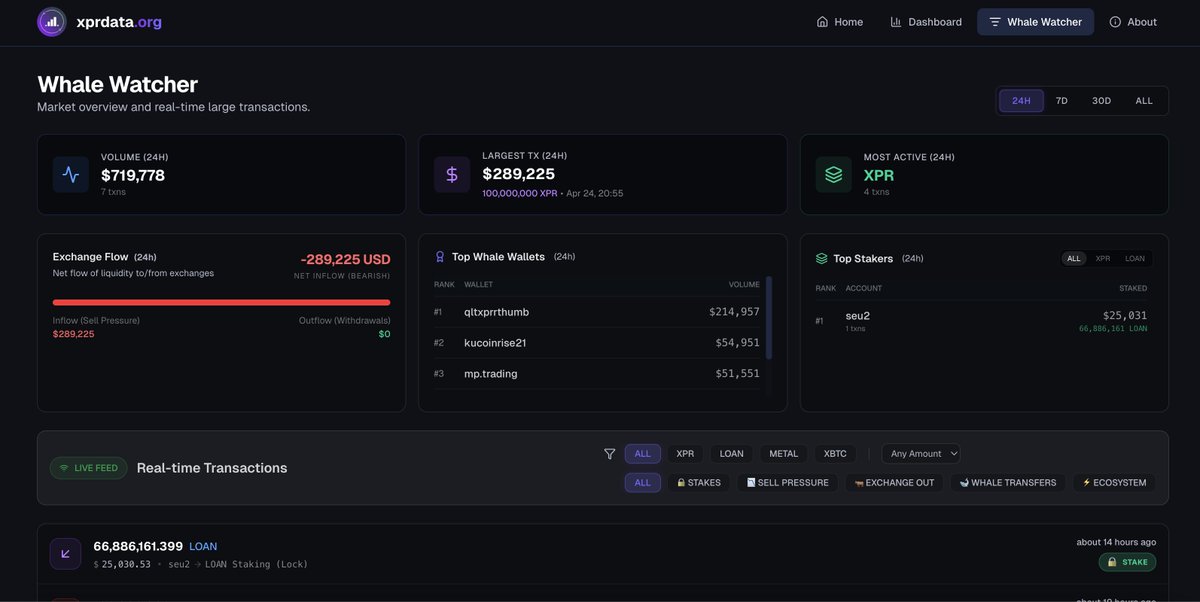Filter transactions by ECOSYSTEM
Viewport: 1200px width, 602px height.
1114,483
